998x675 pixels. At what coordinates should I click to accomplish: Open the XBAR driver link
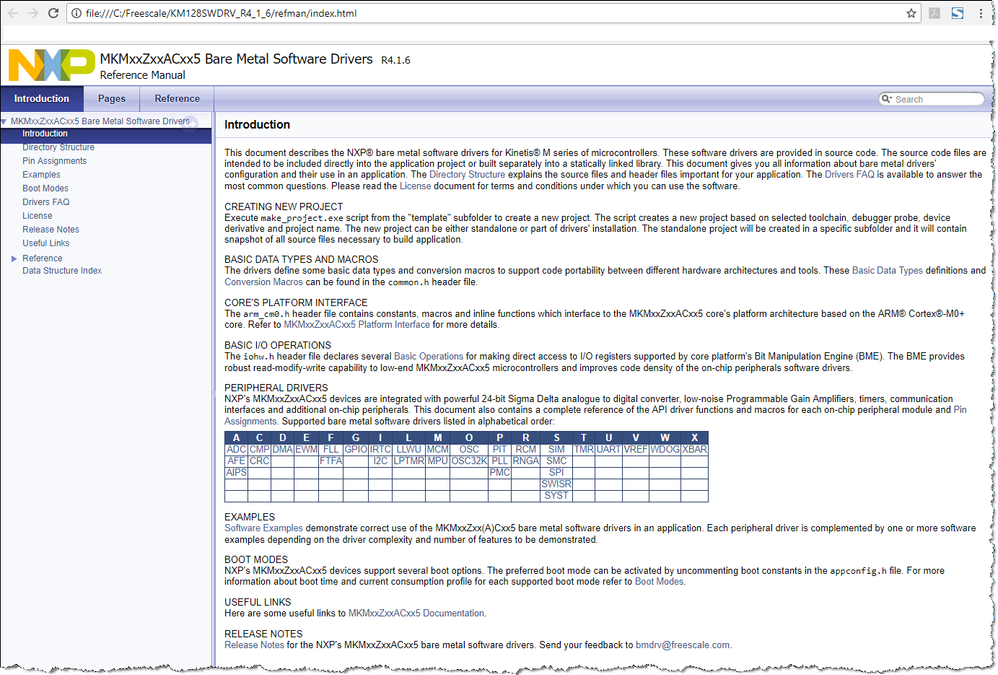(694, 450)
